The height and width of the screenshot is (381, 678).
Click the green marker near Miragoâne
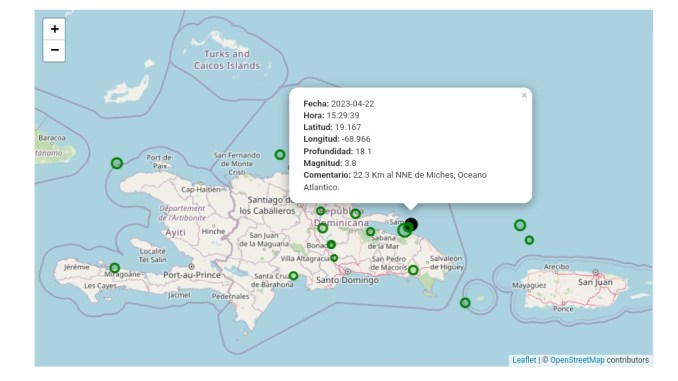coord(115,268)
